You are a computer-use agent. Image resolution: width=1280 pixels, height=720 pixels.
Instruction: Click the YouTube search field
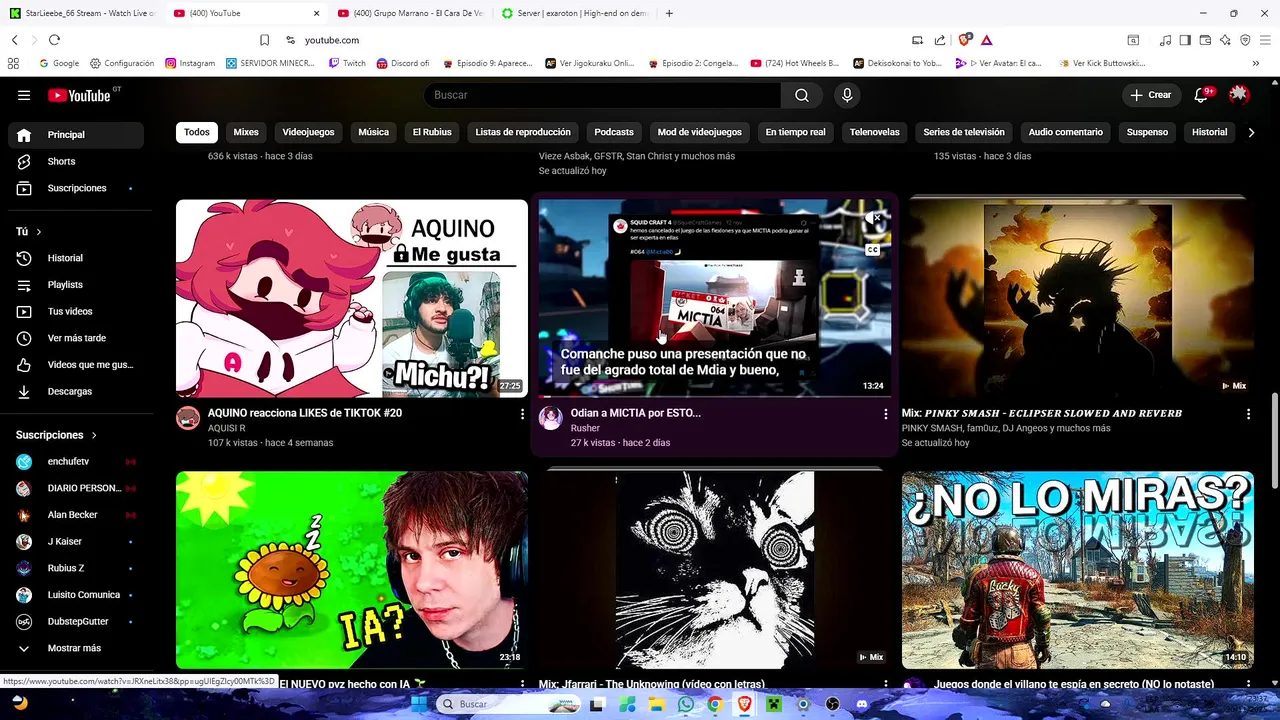pyautogui.click(x=602, y=95)
